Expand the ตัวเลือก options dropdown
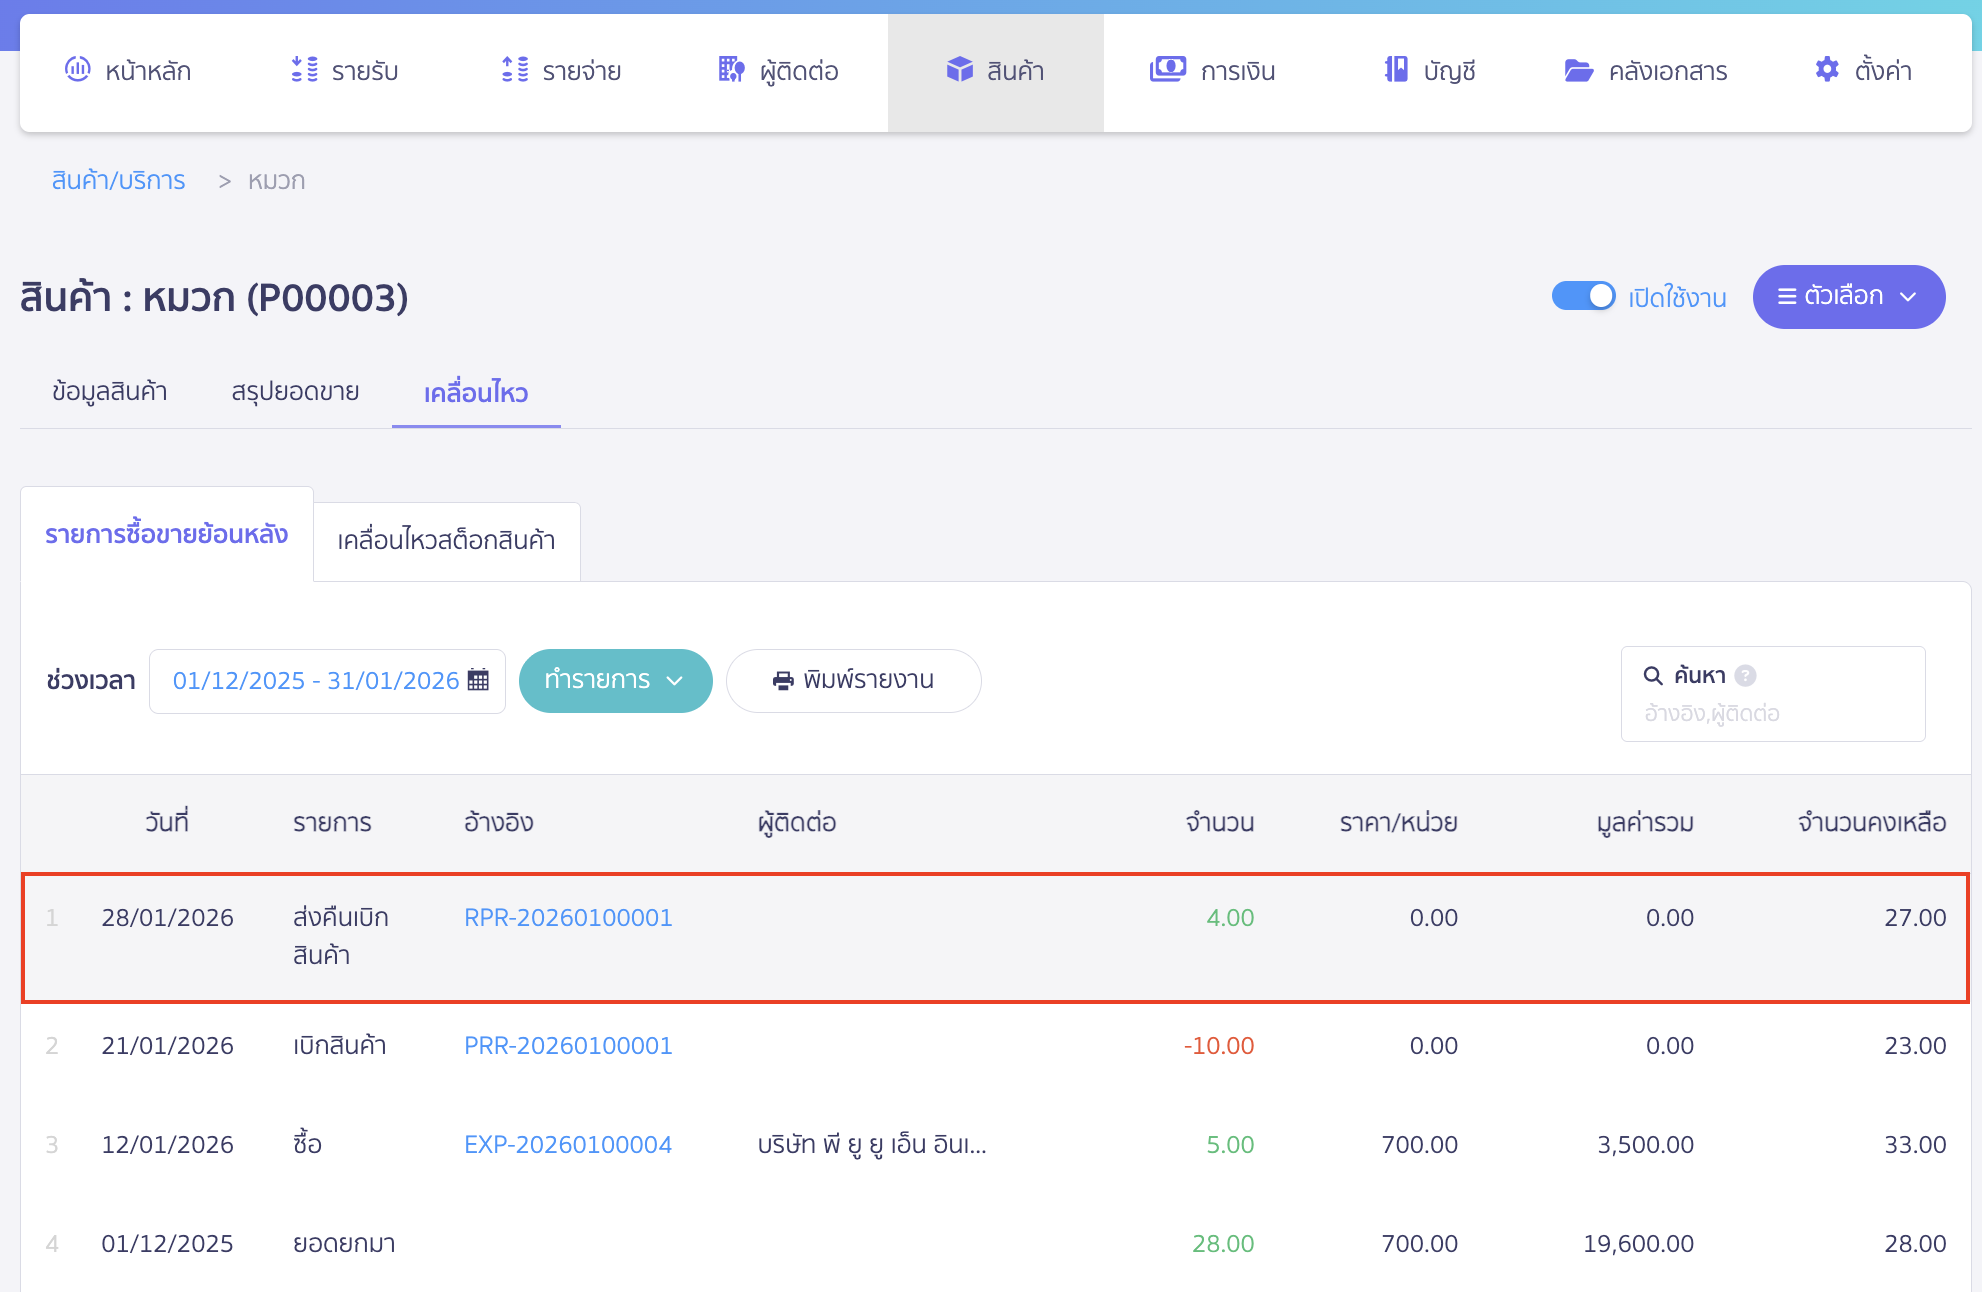This screenshot has width=1982, height=1292. point(1848,297)
